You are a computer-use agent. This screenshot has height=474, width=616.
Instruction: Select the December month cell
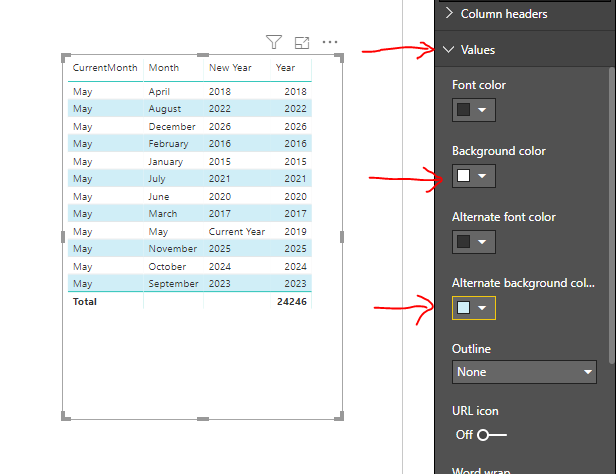(x=172, y=126)
